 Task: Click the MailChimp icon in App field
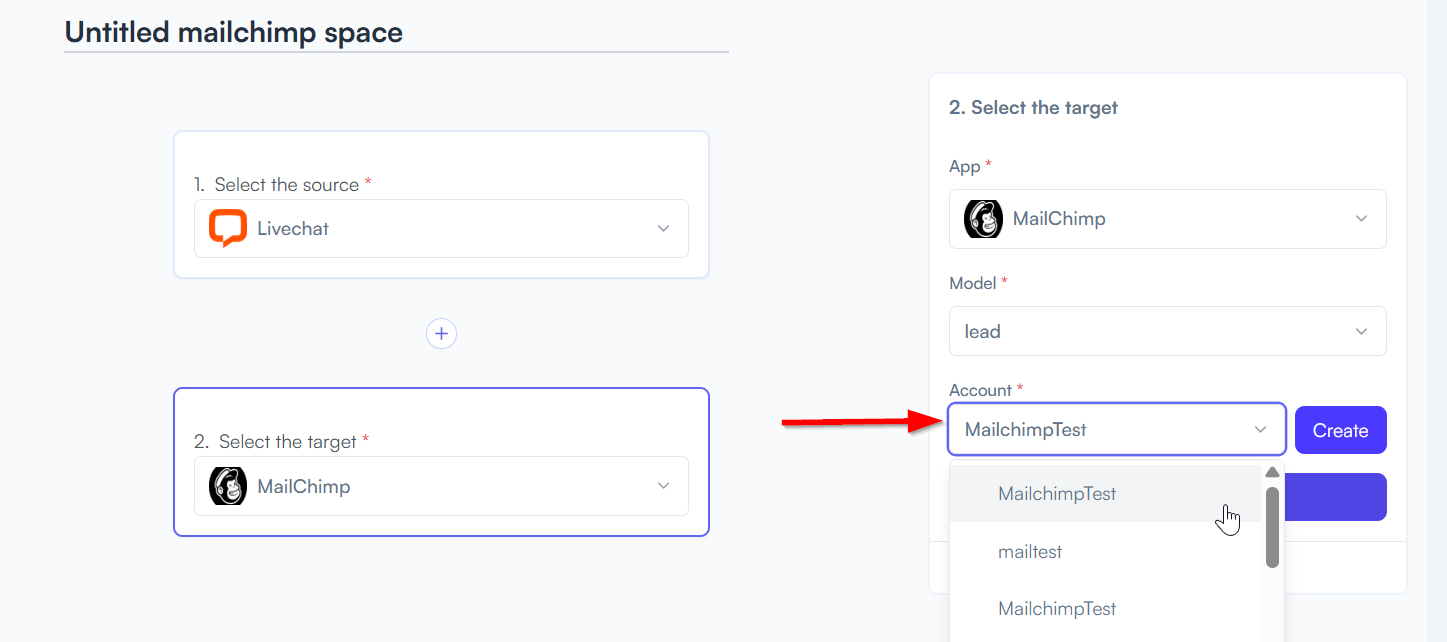(x=983, y=219)
